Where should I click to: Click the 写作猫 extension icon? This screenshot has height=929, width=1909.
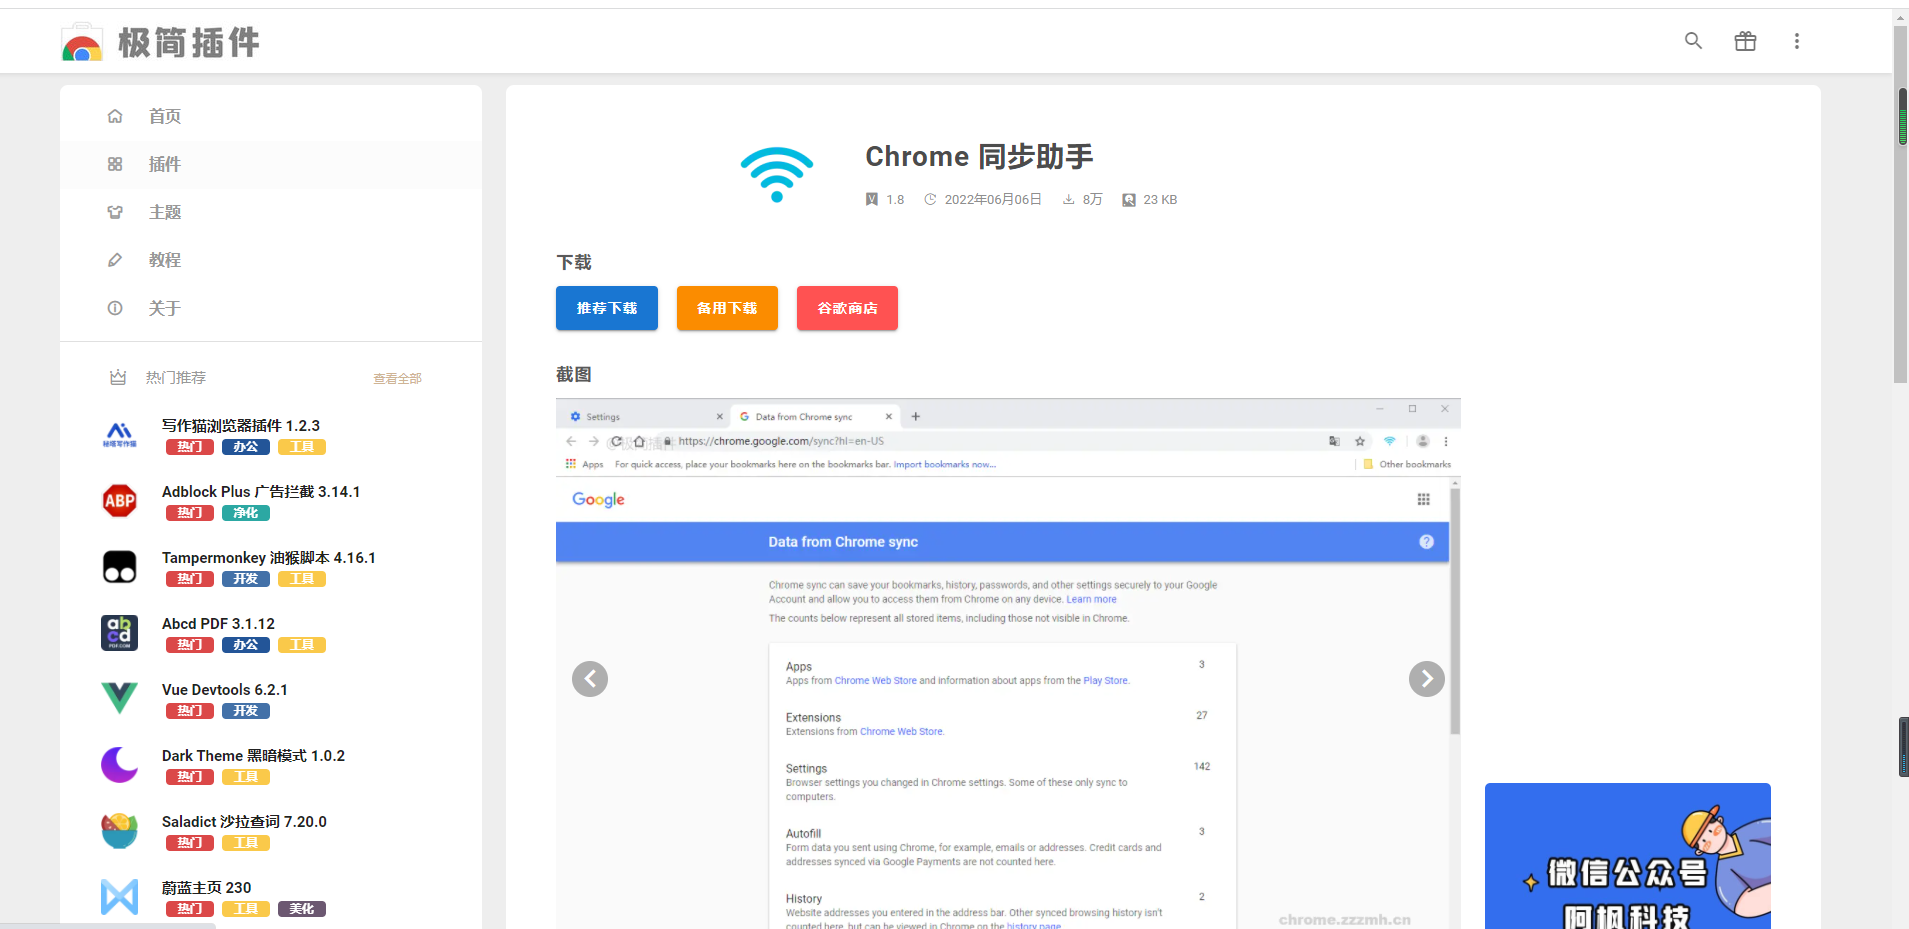pyautogui.click(x=120, y=435)
